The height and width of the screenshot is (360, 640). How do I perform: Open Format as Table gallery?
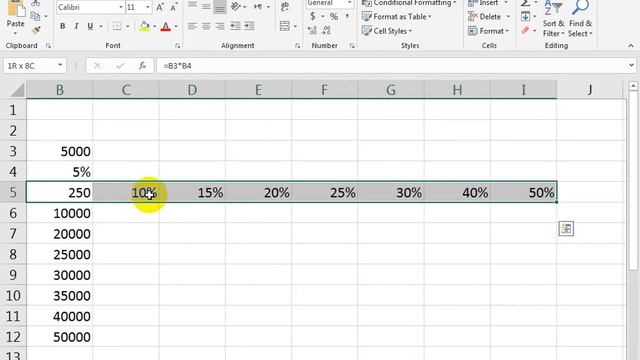point(397,17)
